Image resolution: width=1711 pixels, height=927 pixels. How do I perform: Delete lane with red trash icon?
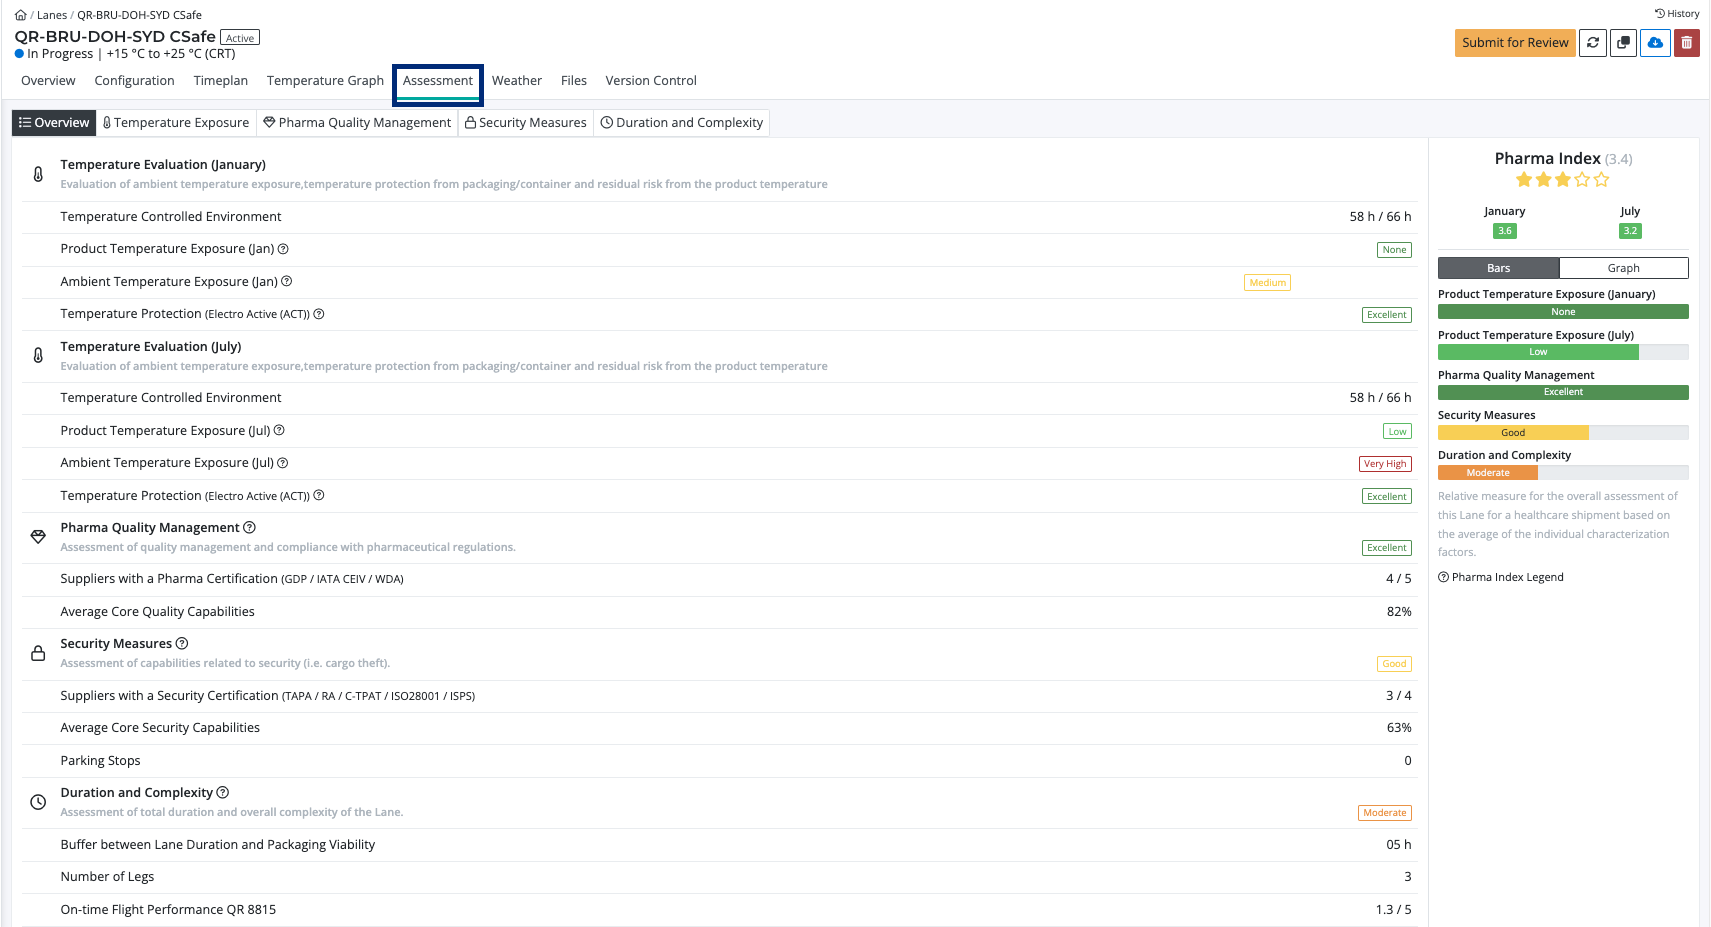point(1687,43)
